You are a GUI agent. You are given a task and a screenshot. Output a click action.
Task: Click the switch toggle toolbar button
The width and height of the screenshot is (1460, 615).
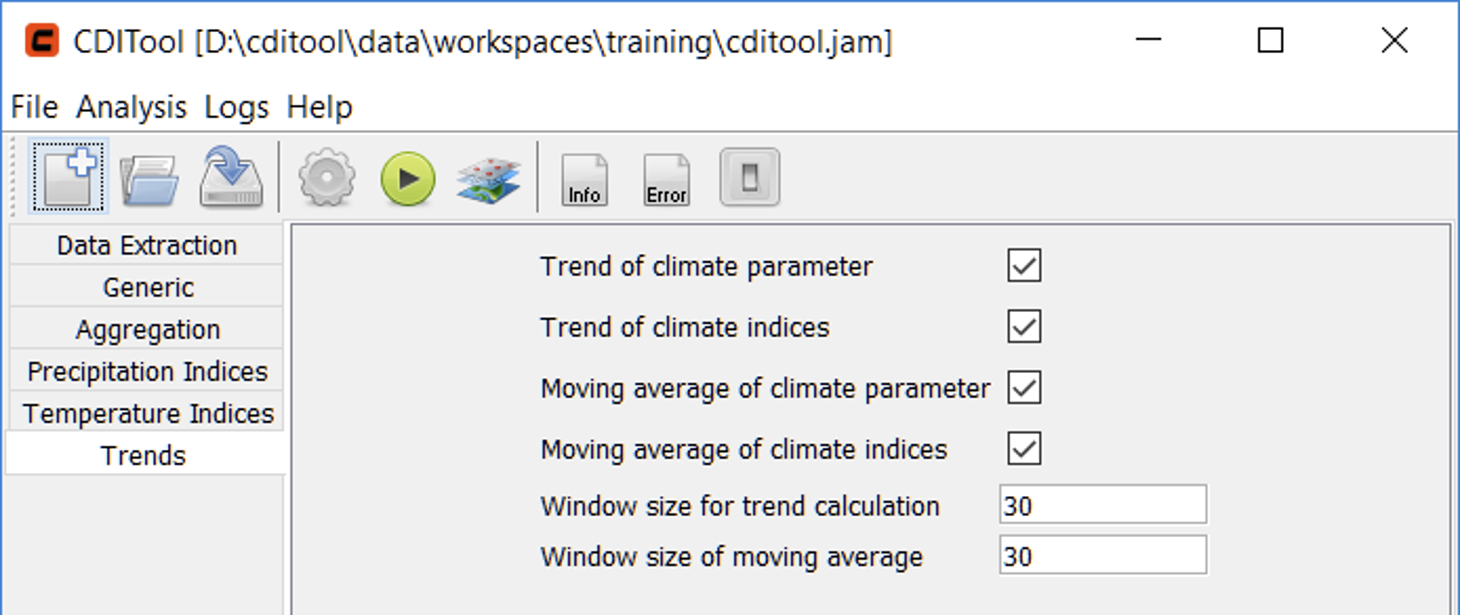749,179
